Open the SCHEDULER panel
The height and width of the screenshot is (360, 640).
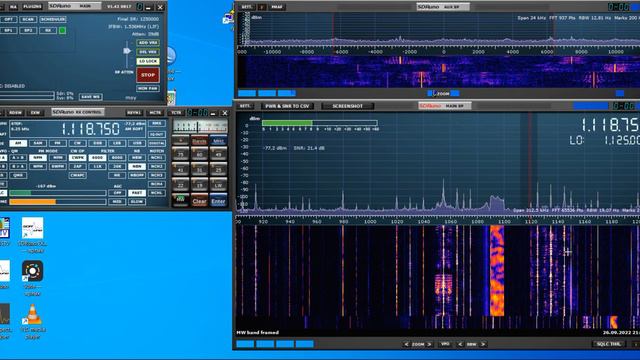[53, 19]
